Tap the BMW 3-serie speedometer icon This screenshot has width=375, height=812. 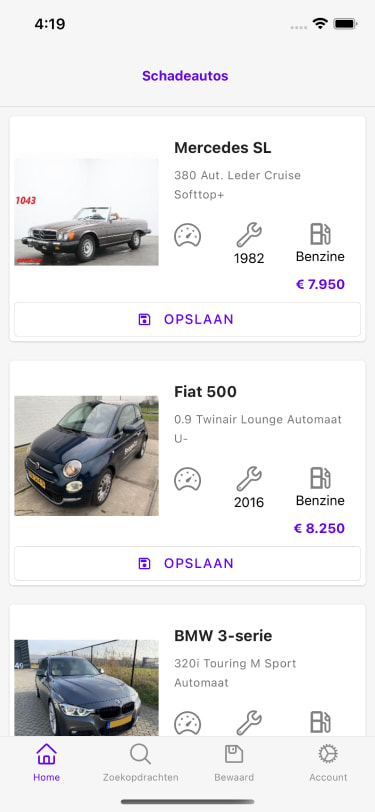click(188, 723)
